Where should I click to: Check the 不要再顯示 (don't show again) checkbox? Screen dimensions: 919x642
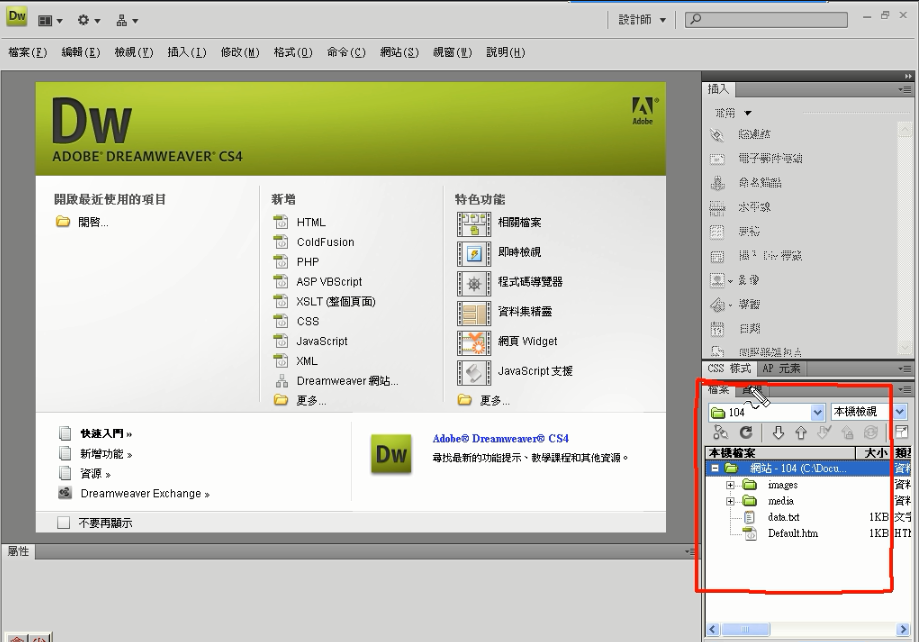pos(63,522)
